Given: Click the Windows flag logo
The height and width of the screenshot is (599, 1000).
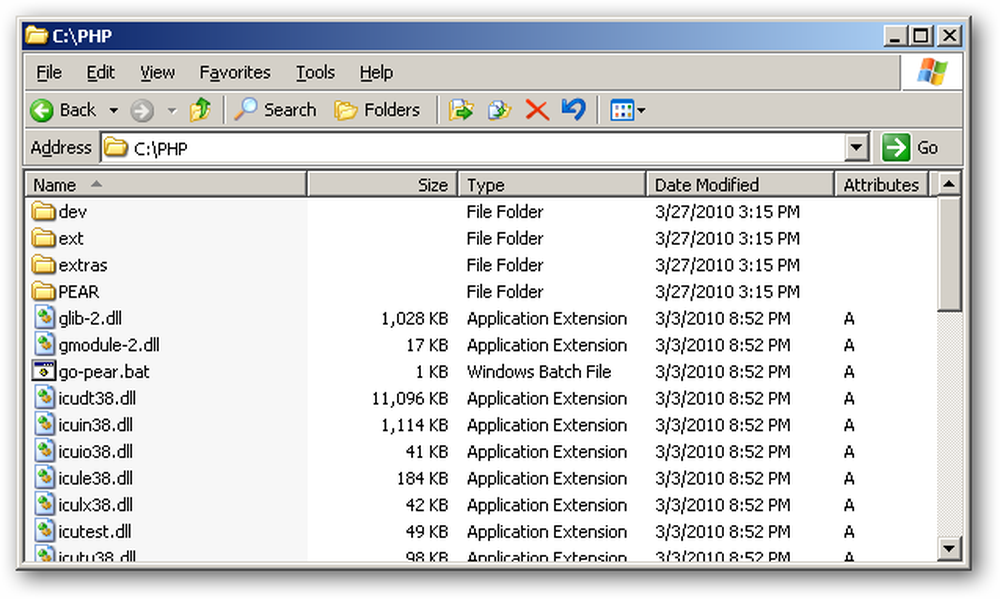Looking at the screenshot, I should [932, 71].
